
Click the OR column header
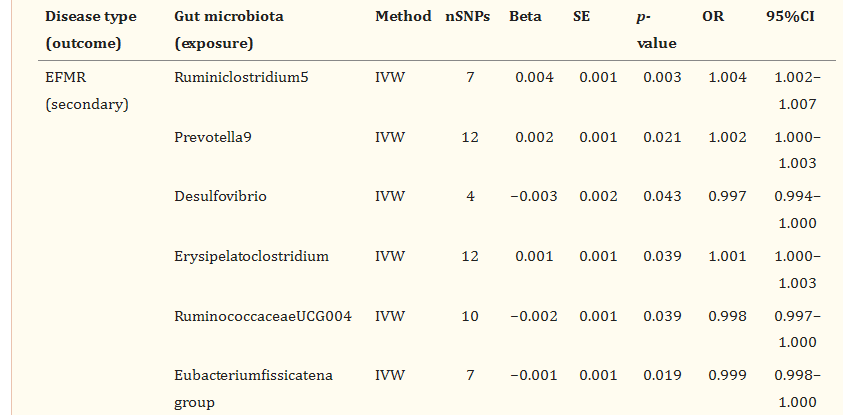tap(713, 17)
